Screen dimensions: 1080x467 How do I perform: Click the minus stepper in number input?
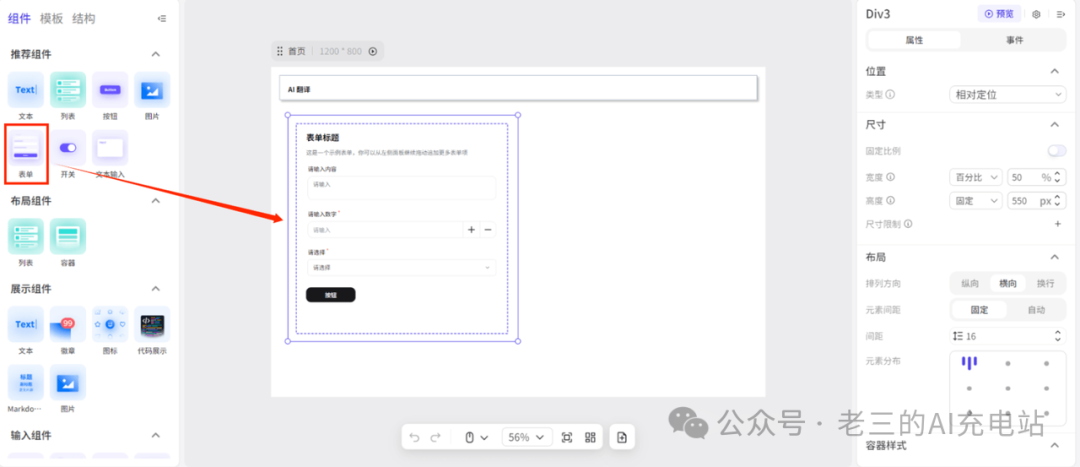point(488,230)
